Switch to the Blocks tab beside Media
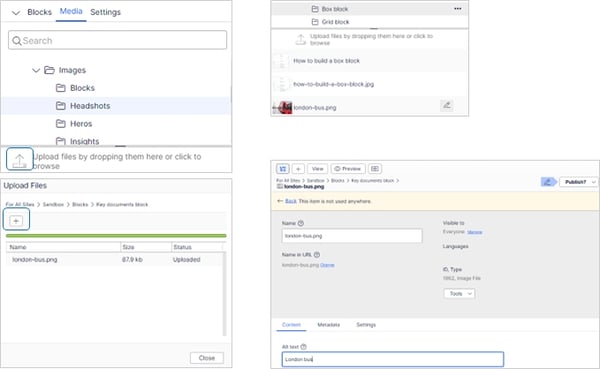The height and width of the screenshot is (369, 600). pyautogui.click(x=39, y=12)
